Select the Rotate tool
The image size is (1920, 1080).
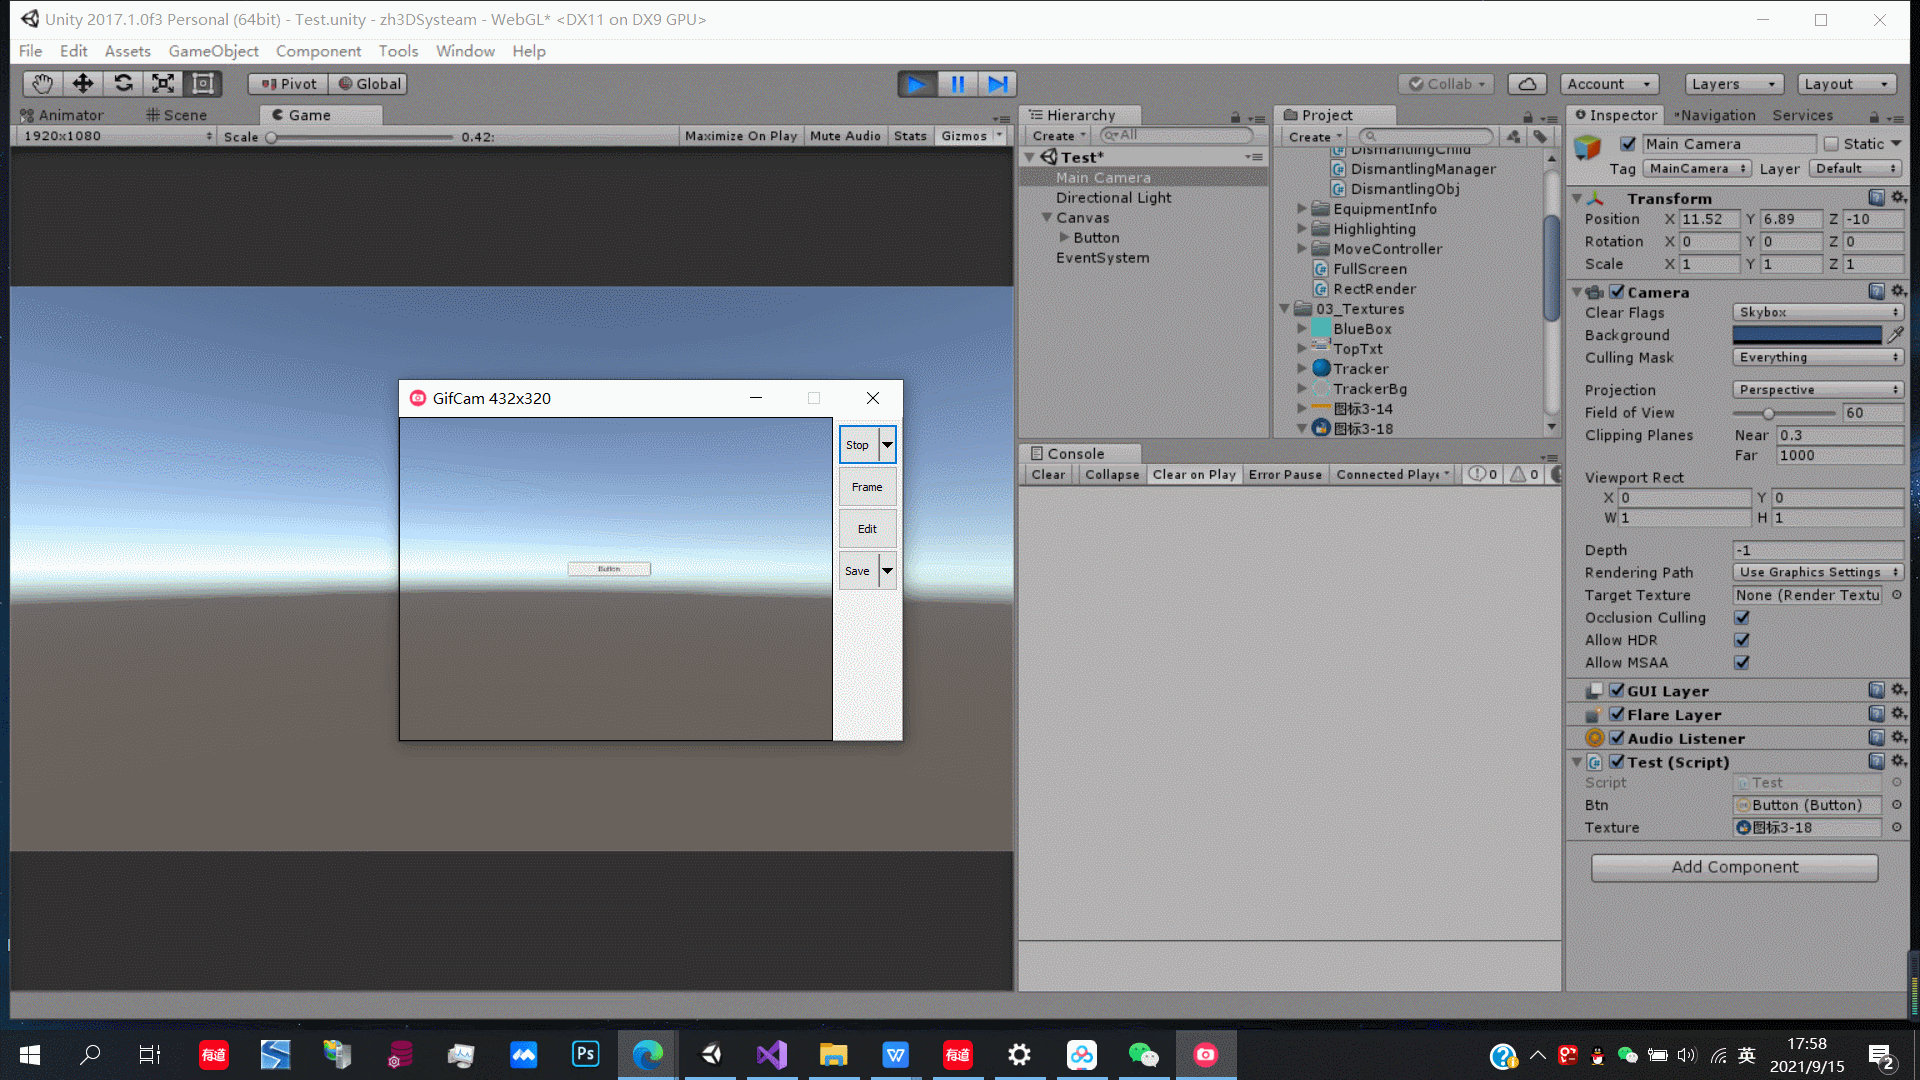point(123,84)
